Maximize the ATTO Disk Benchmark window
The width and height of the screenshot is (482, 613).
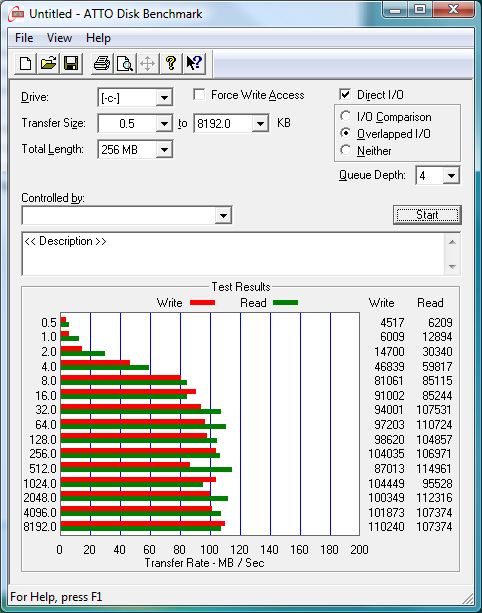pos(419,9)
